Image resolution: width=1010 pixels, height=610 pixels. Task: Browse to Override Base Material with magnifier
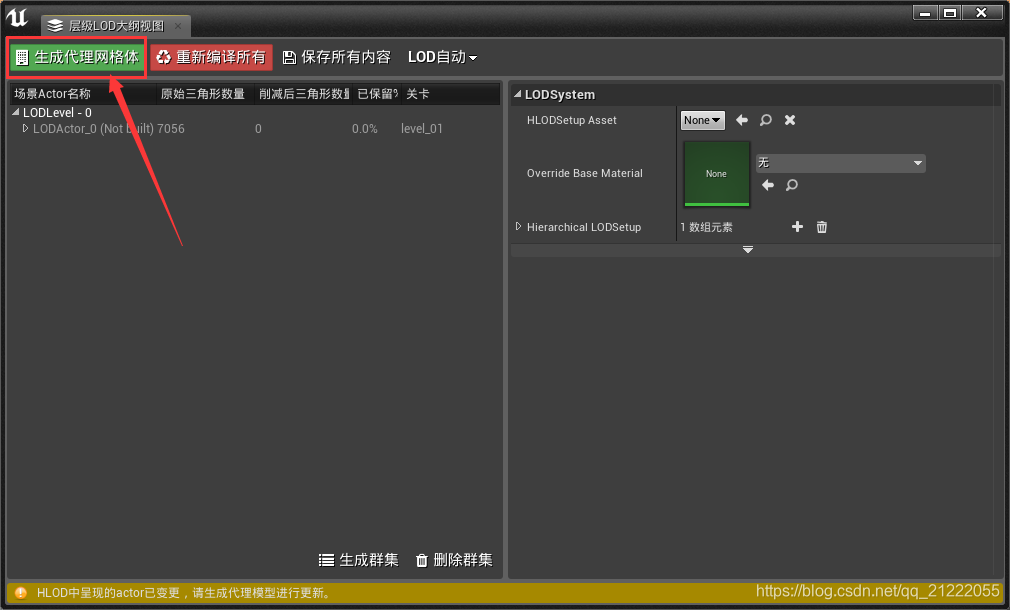[x=792, y=186]
